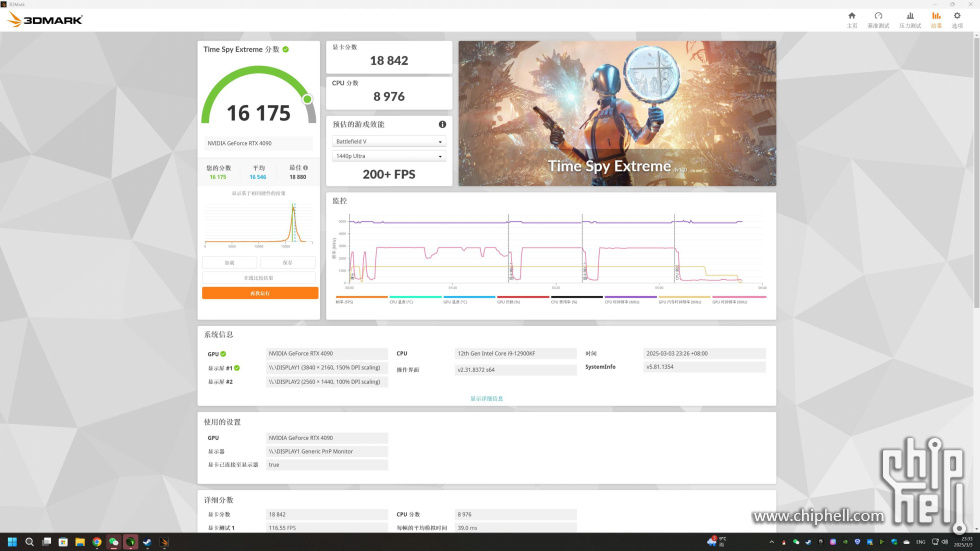
Task: Click the NVIDIA GeForce RTX 4090 label under gauge
Action: click(259, 143)
